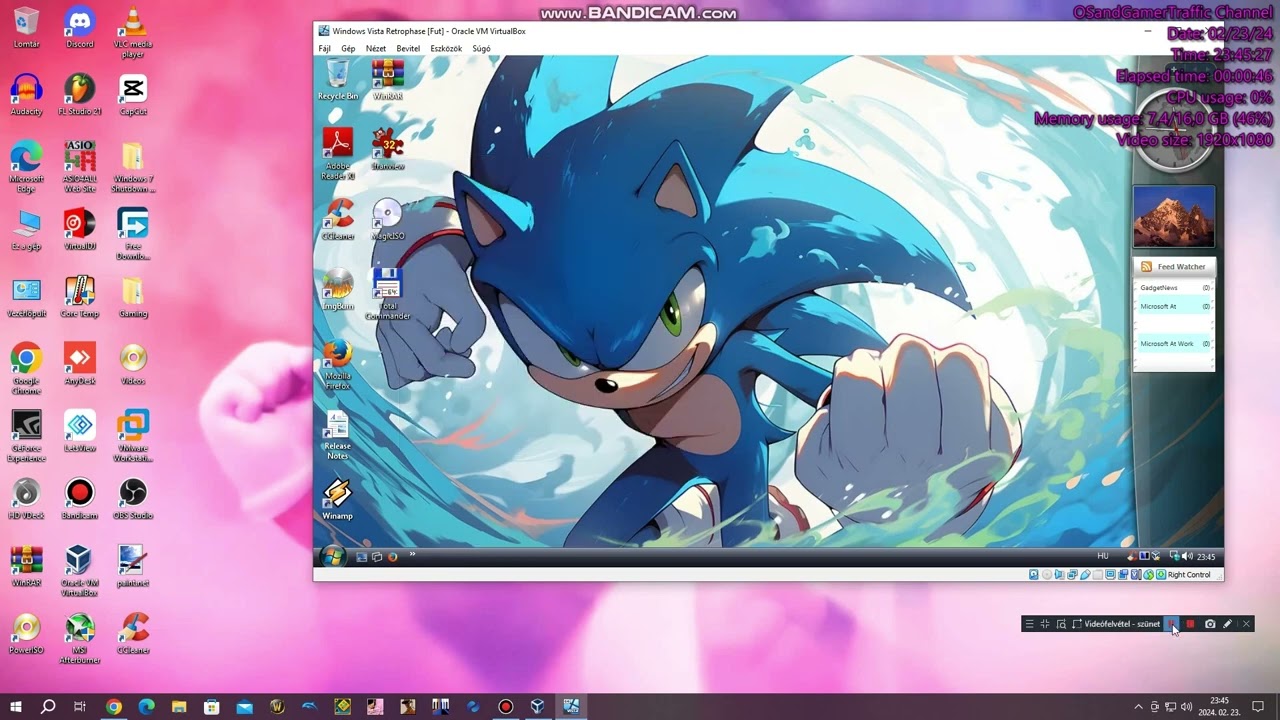
Task: Click the VirtualBox optical disk status icon
Action: 1047,575
